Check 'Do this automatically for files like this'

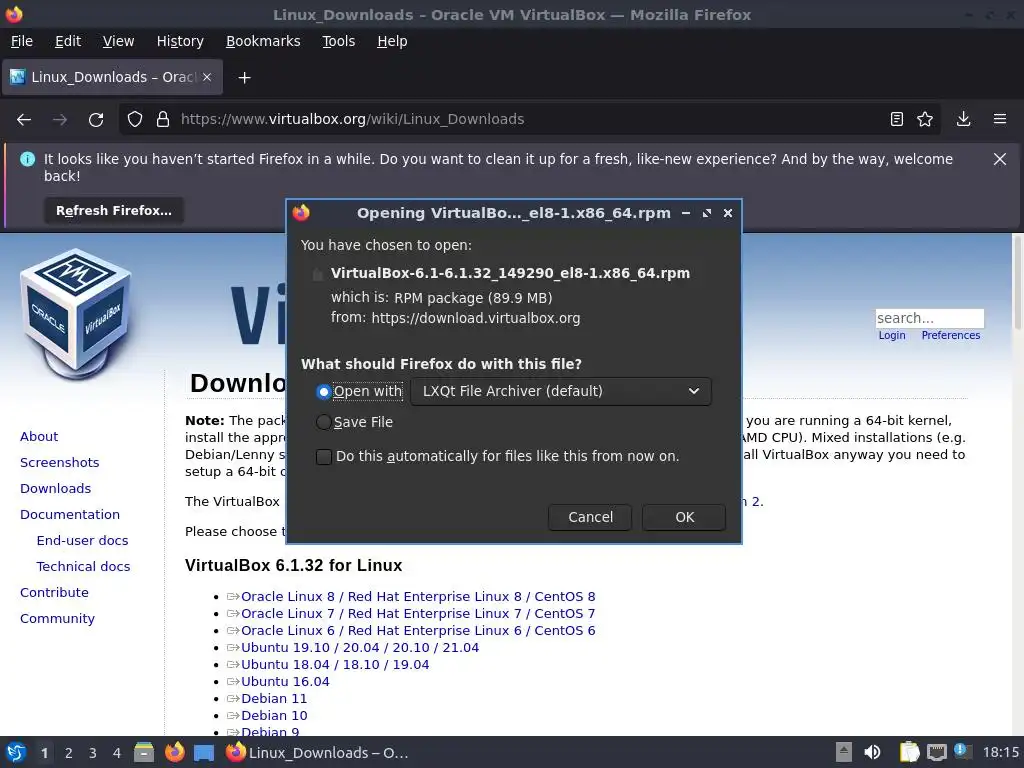[324, 456]
